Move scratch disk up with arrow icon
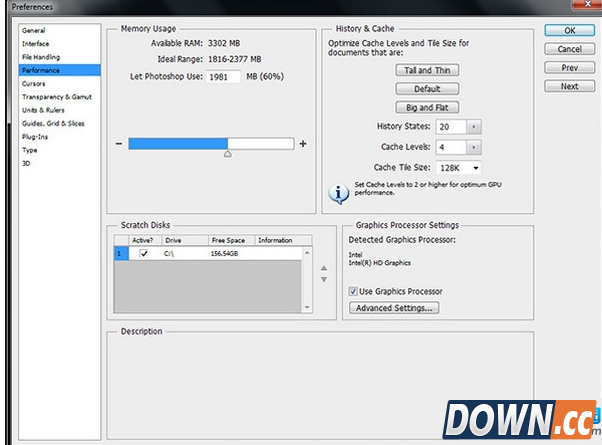 coord(322,267)
